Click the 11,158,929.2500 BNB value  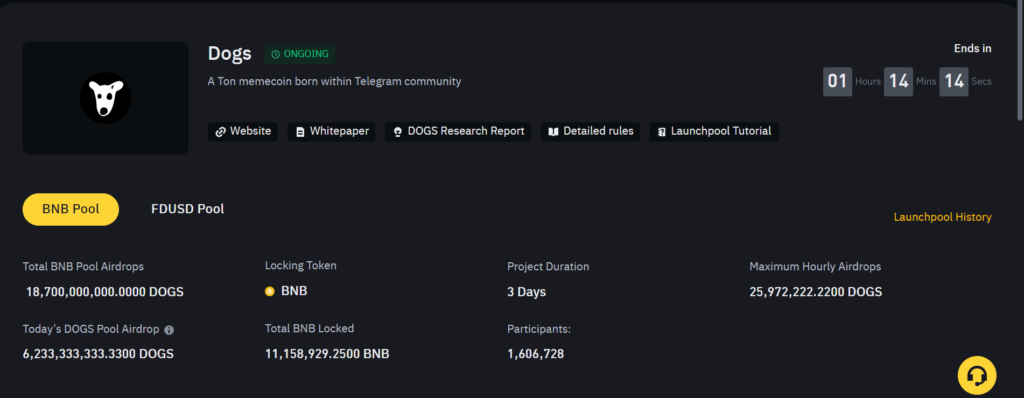tap(327, 354)
